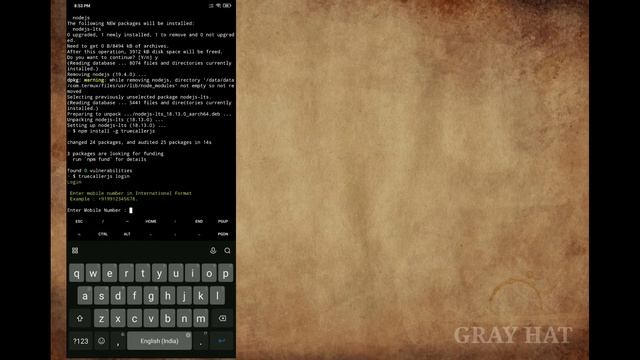Tap the h key

point(167,296)
